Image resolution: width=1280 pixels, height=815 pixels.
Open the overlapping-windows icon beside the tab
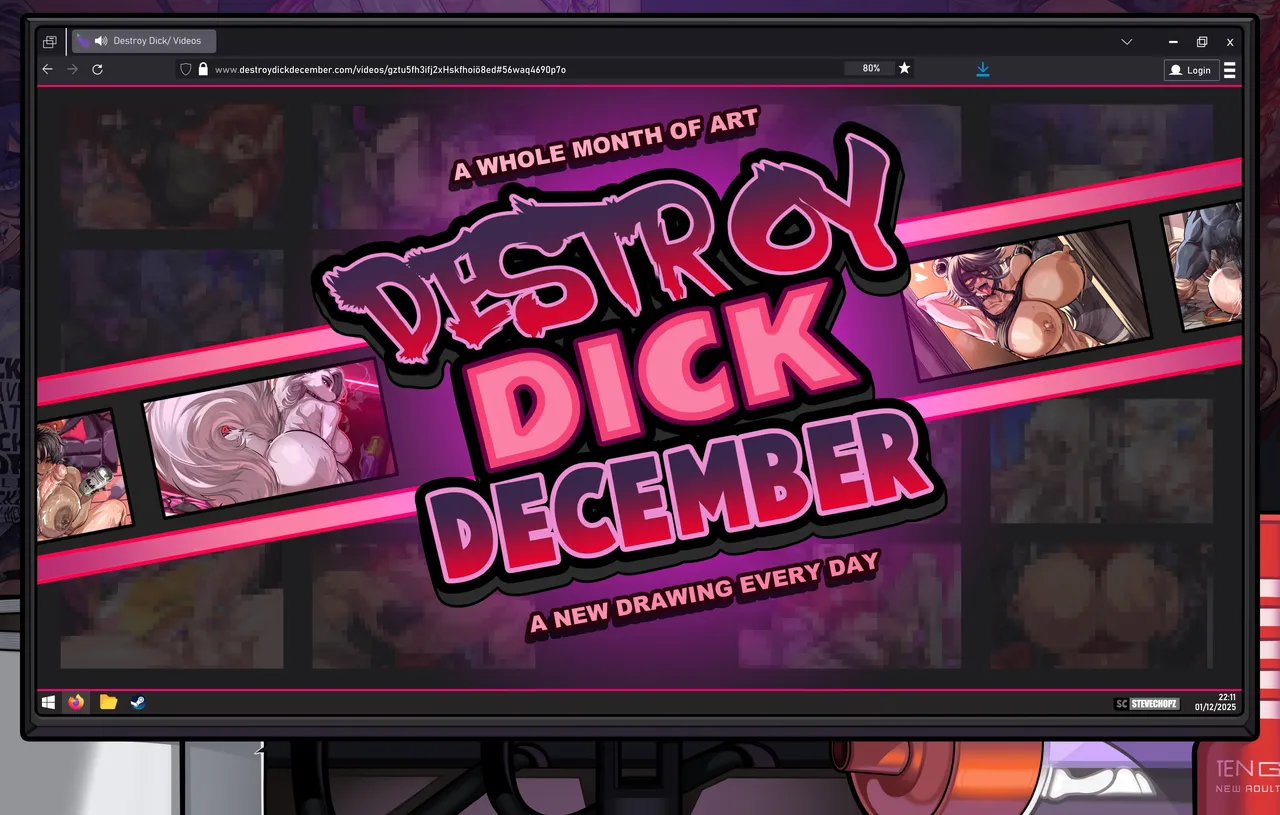click(49, 42)
